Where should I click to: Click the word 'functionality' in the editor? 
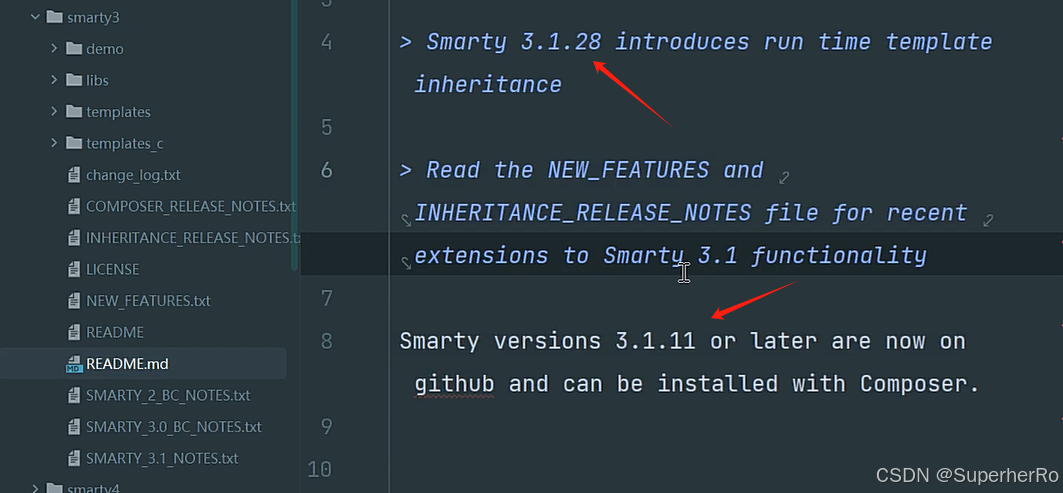839,256
